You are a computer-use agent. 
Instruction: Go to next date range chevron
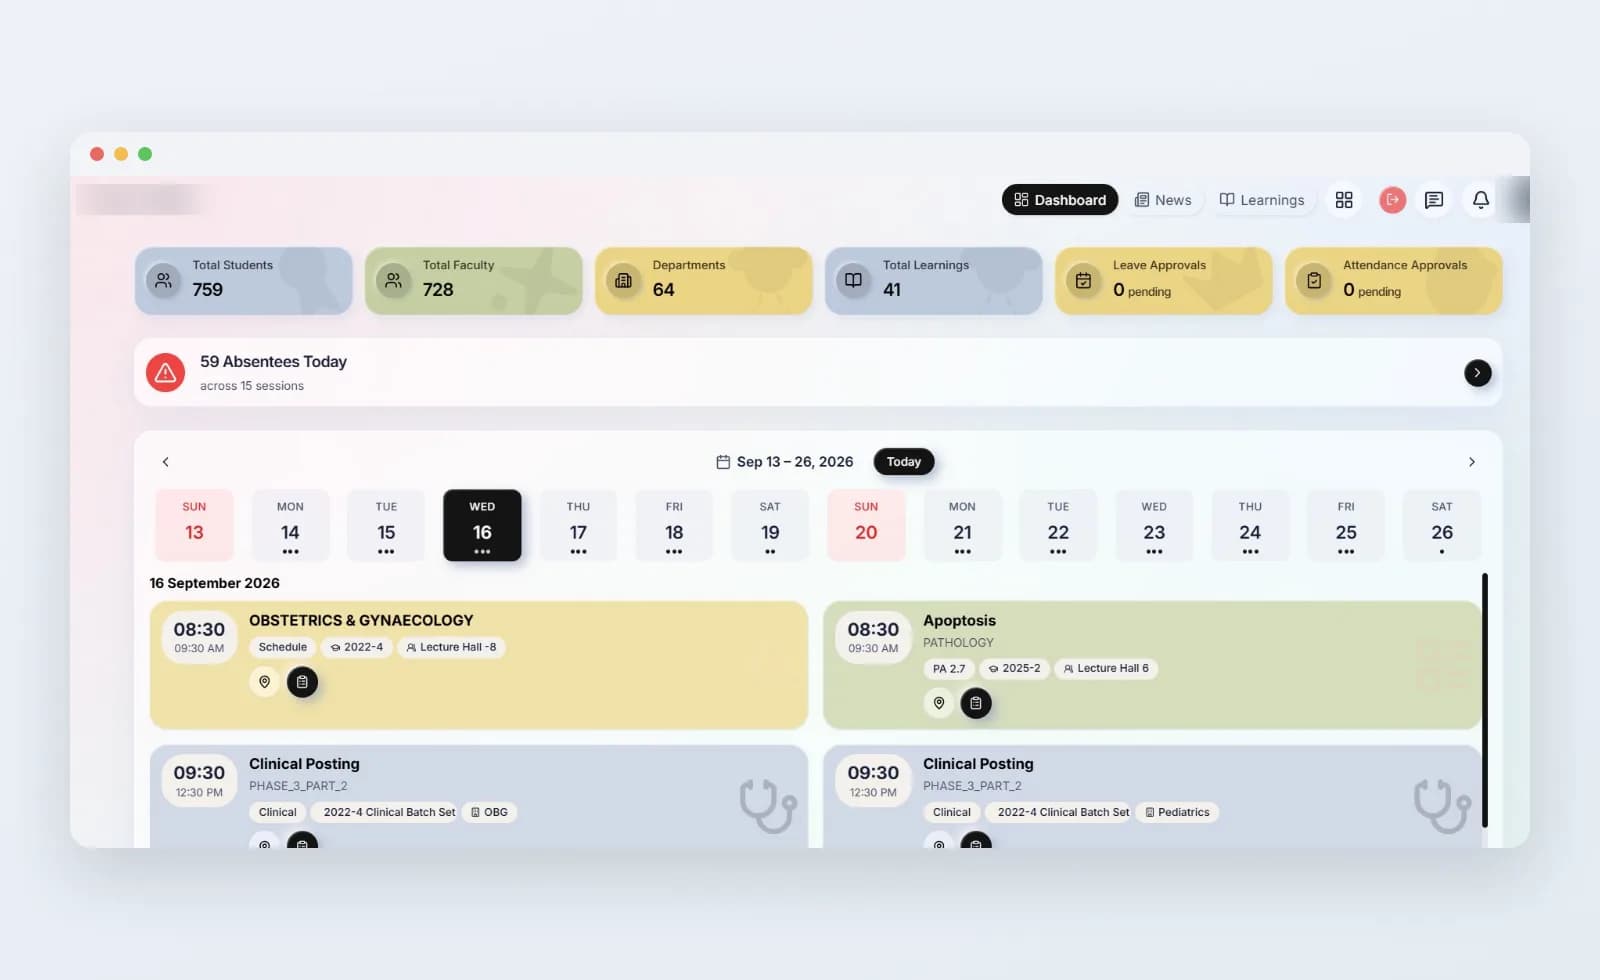coord(1472,462)
